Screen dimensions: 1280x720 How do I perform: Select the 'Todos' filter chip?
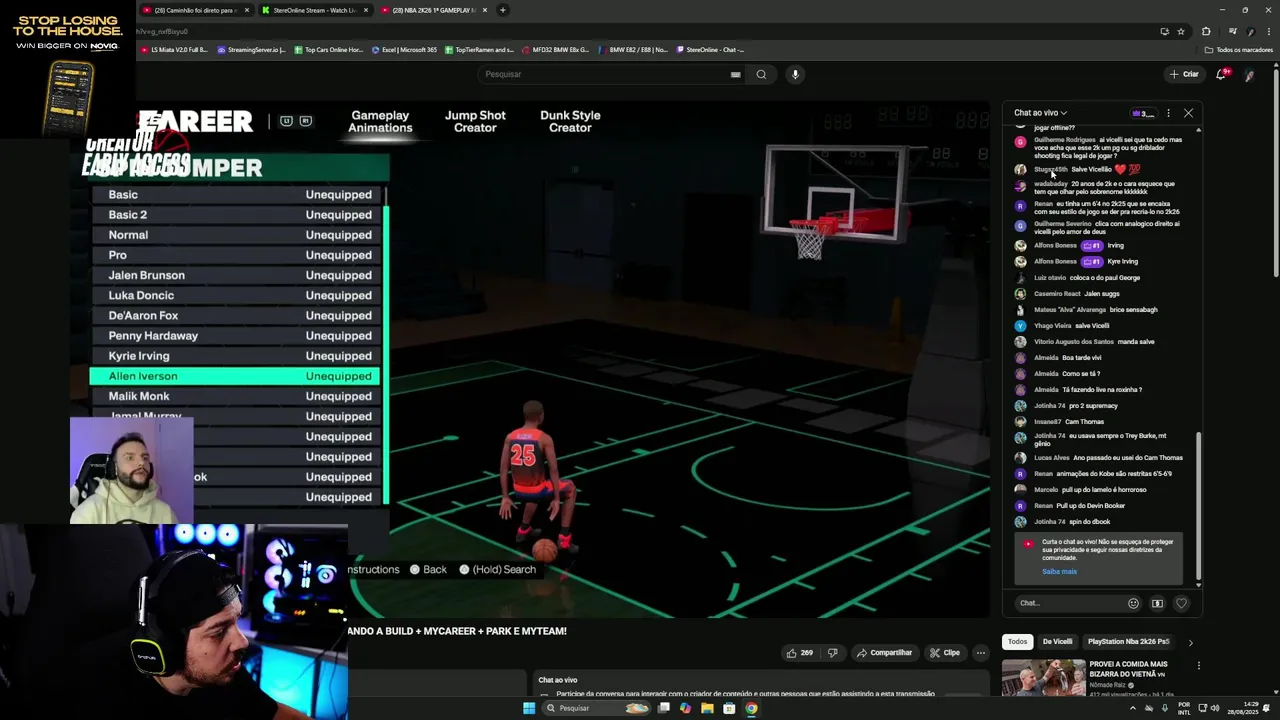[1017, 642]
